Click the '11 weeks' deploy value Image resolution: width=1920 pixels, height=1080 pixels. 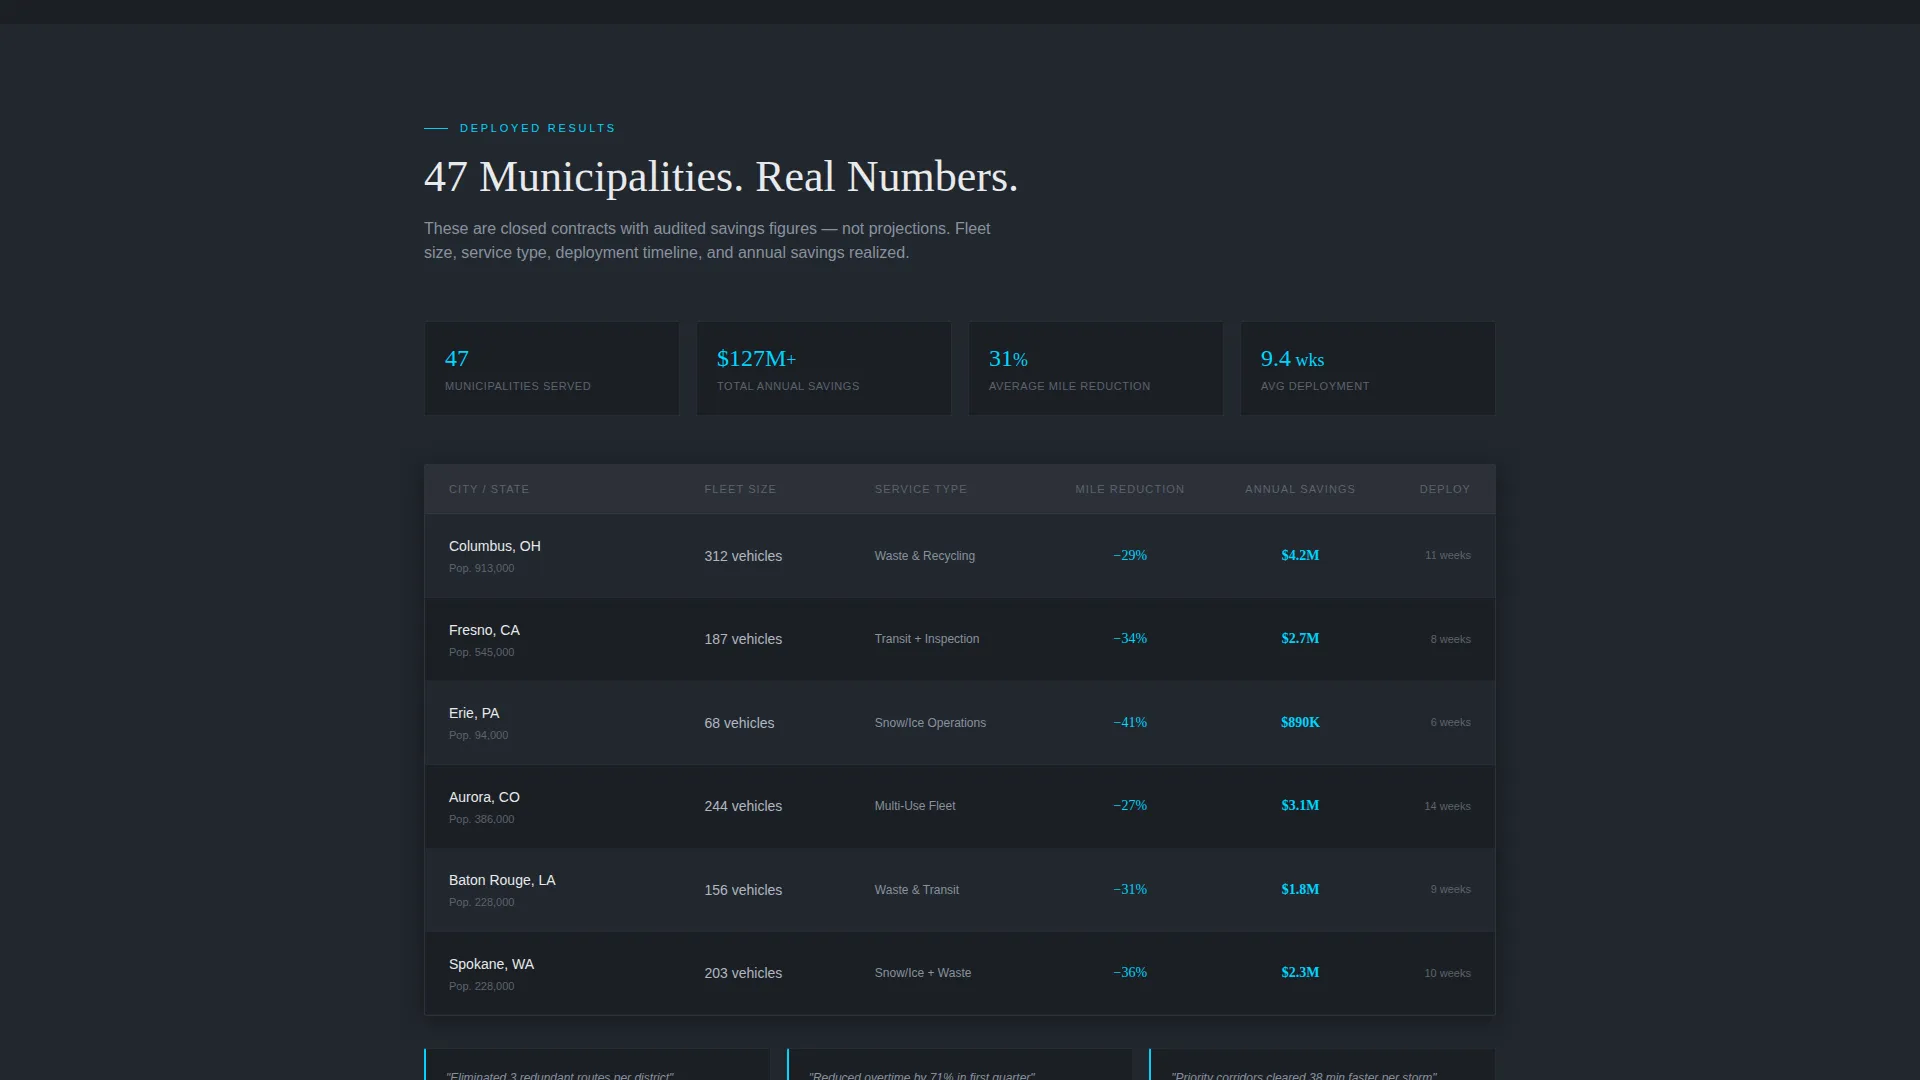click(1448, 555)
